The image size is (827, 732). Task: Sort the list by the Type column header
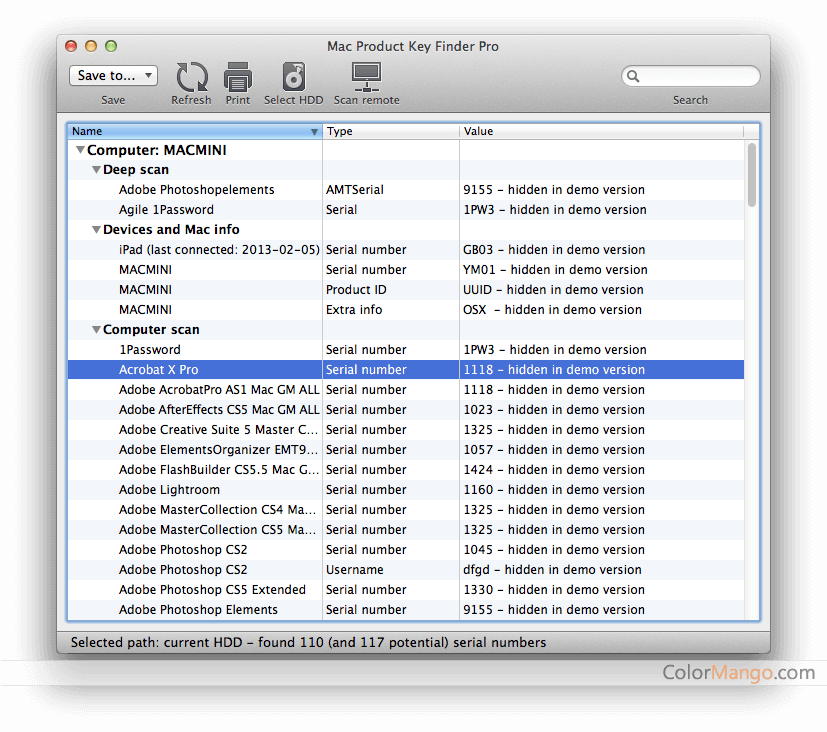[x=390, y=131]
